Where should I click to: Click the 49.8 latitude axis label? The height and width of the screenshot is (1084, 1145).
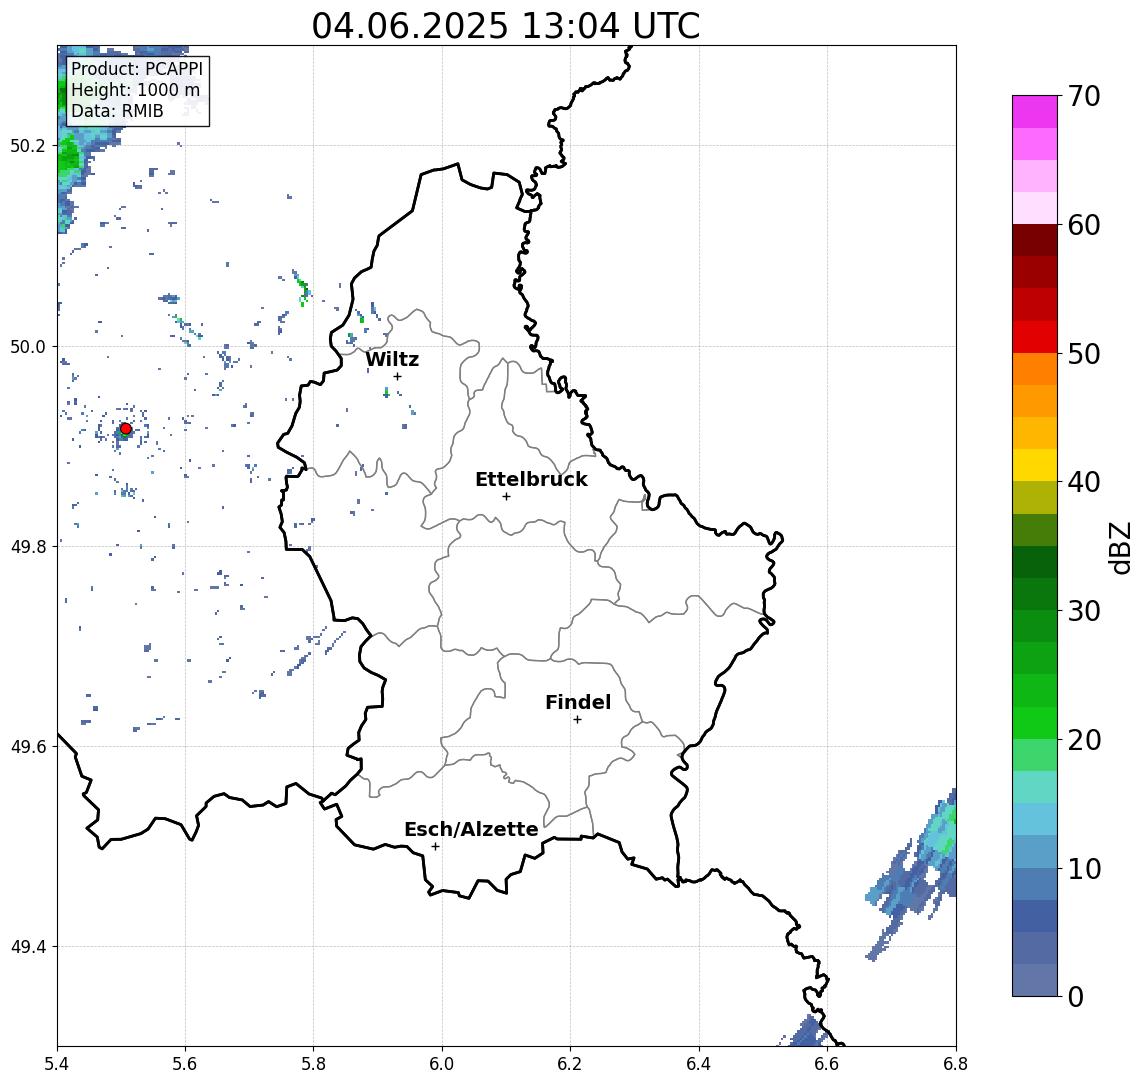point(28,547)
